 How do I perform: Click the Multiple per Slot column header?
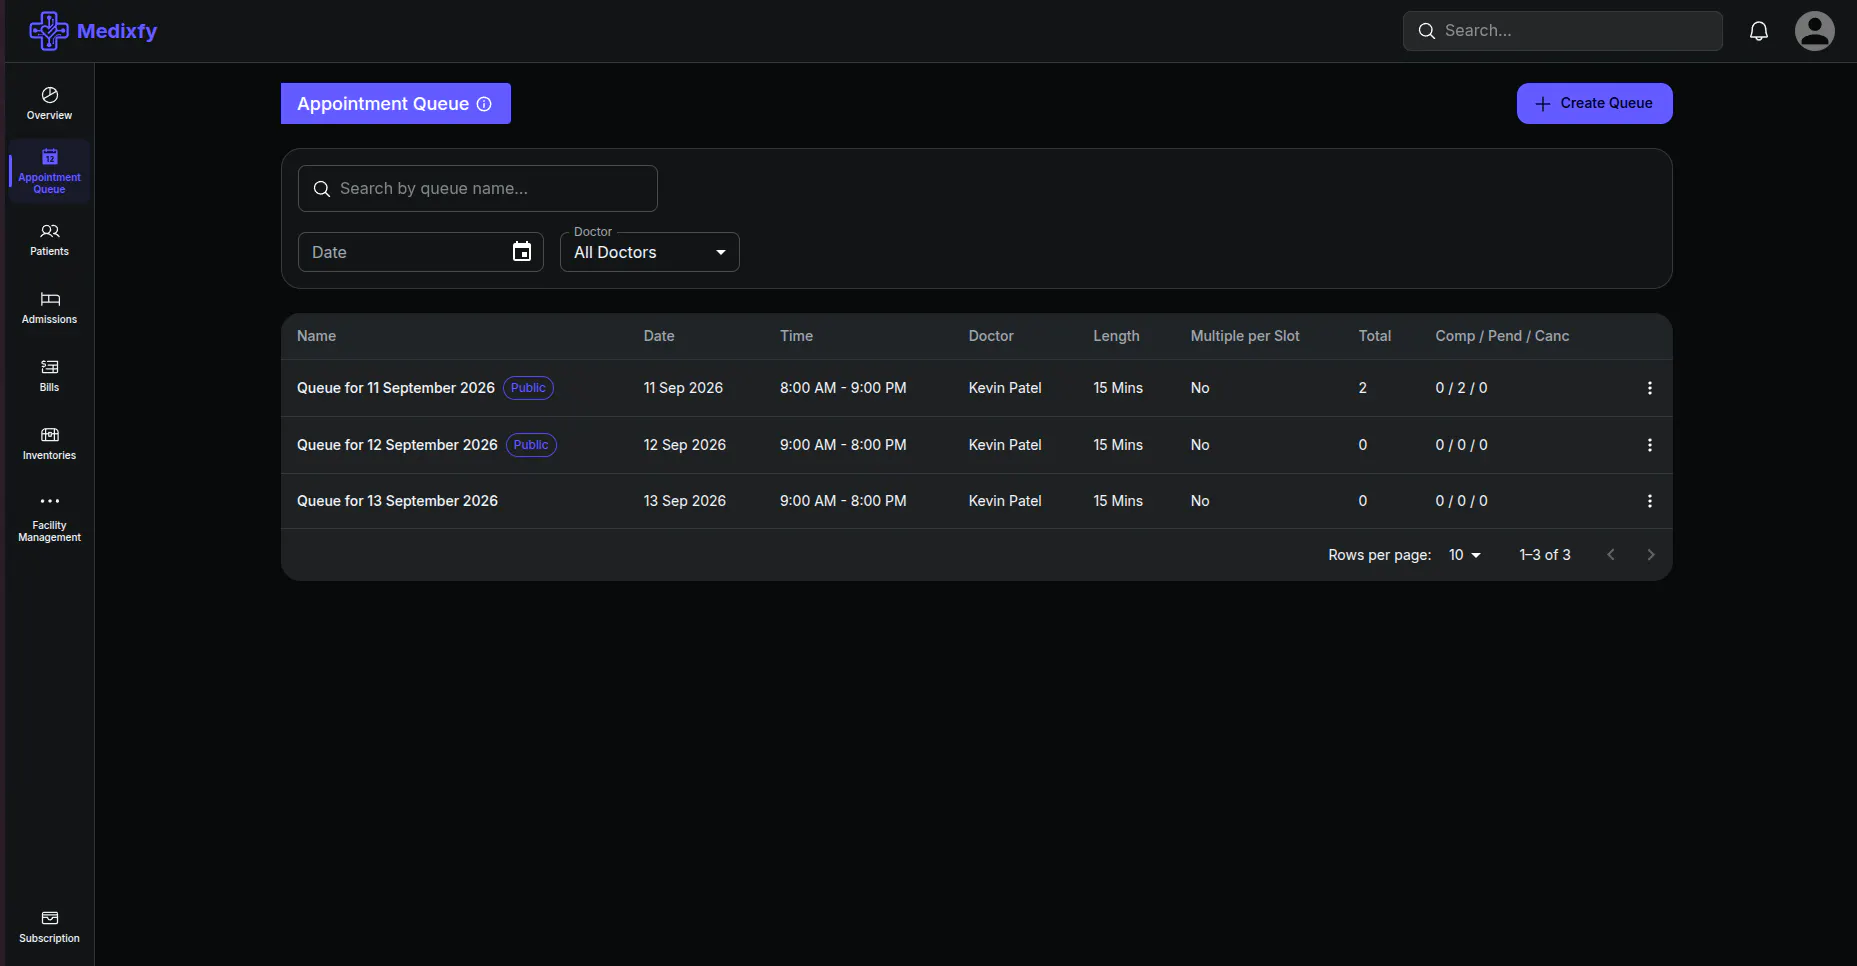coord(1245,336)
